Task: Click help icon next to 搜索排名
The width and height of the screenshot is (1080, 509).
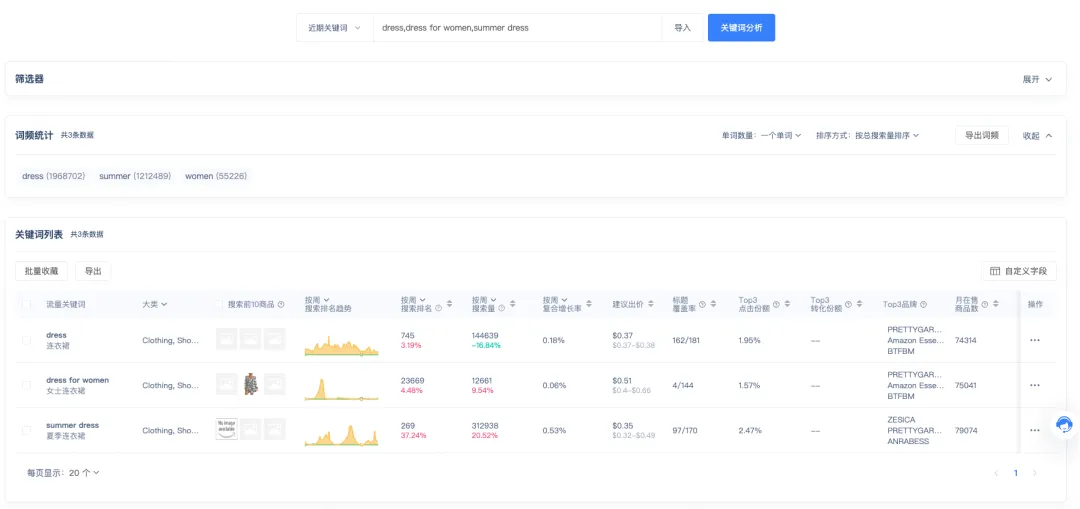Action: tap(438, 308)
